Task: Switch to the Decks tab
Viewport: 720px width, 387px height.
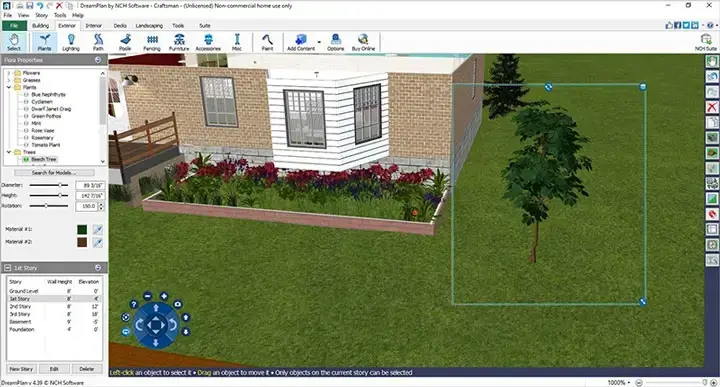Action: 120,26
